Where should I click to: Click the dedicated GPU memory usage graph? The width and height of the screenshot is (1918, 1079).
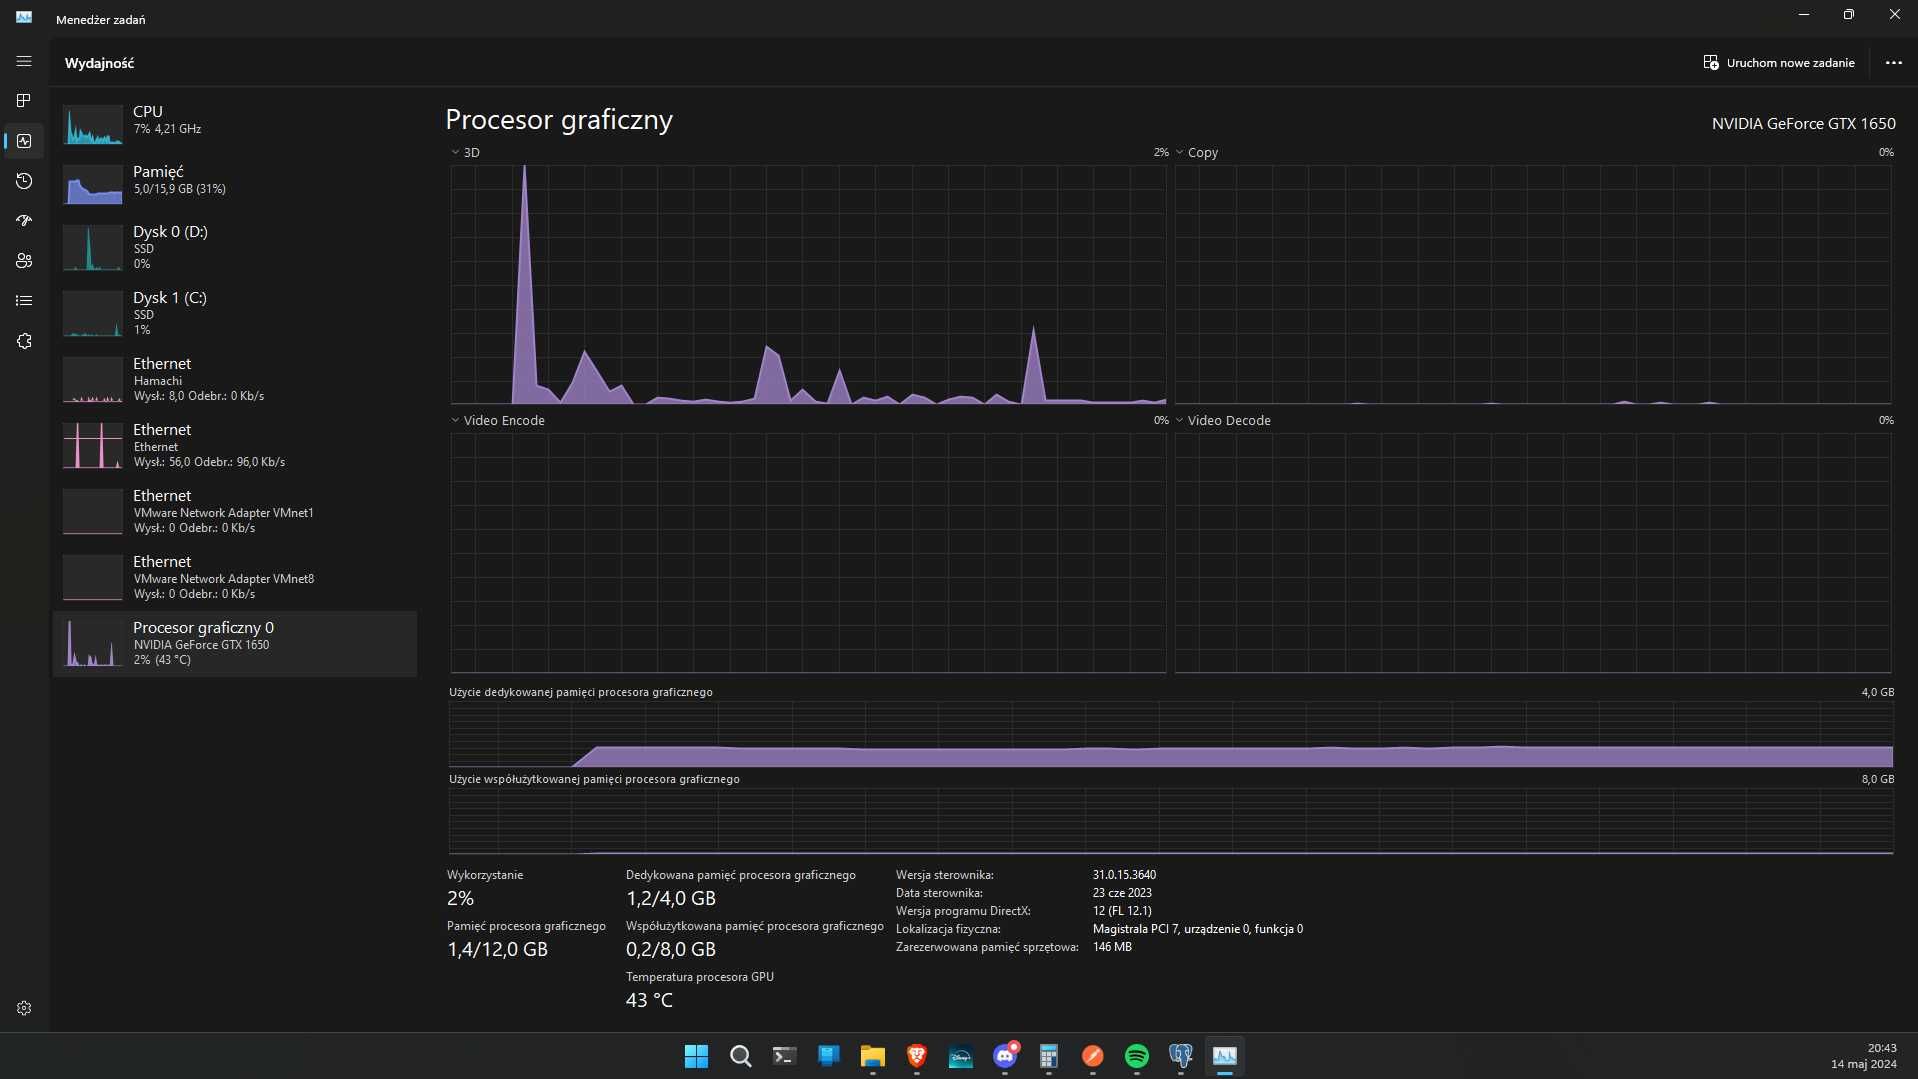tap(1171, 734)
